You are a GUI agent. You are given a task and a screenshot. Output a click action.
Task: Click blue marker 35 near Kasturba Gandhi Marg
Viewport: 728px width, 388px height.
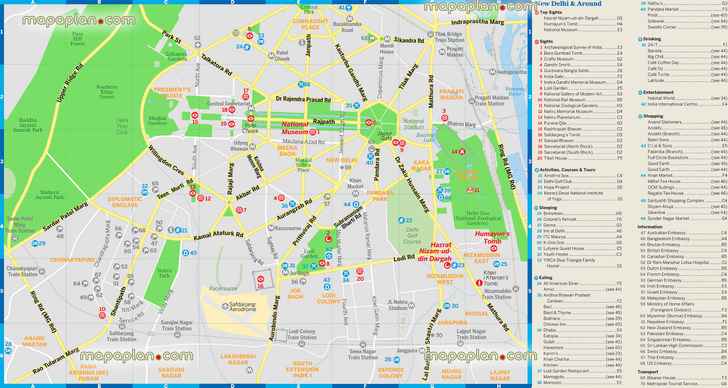356,106
